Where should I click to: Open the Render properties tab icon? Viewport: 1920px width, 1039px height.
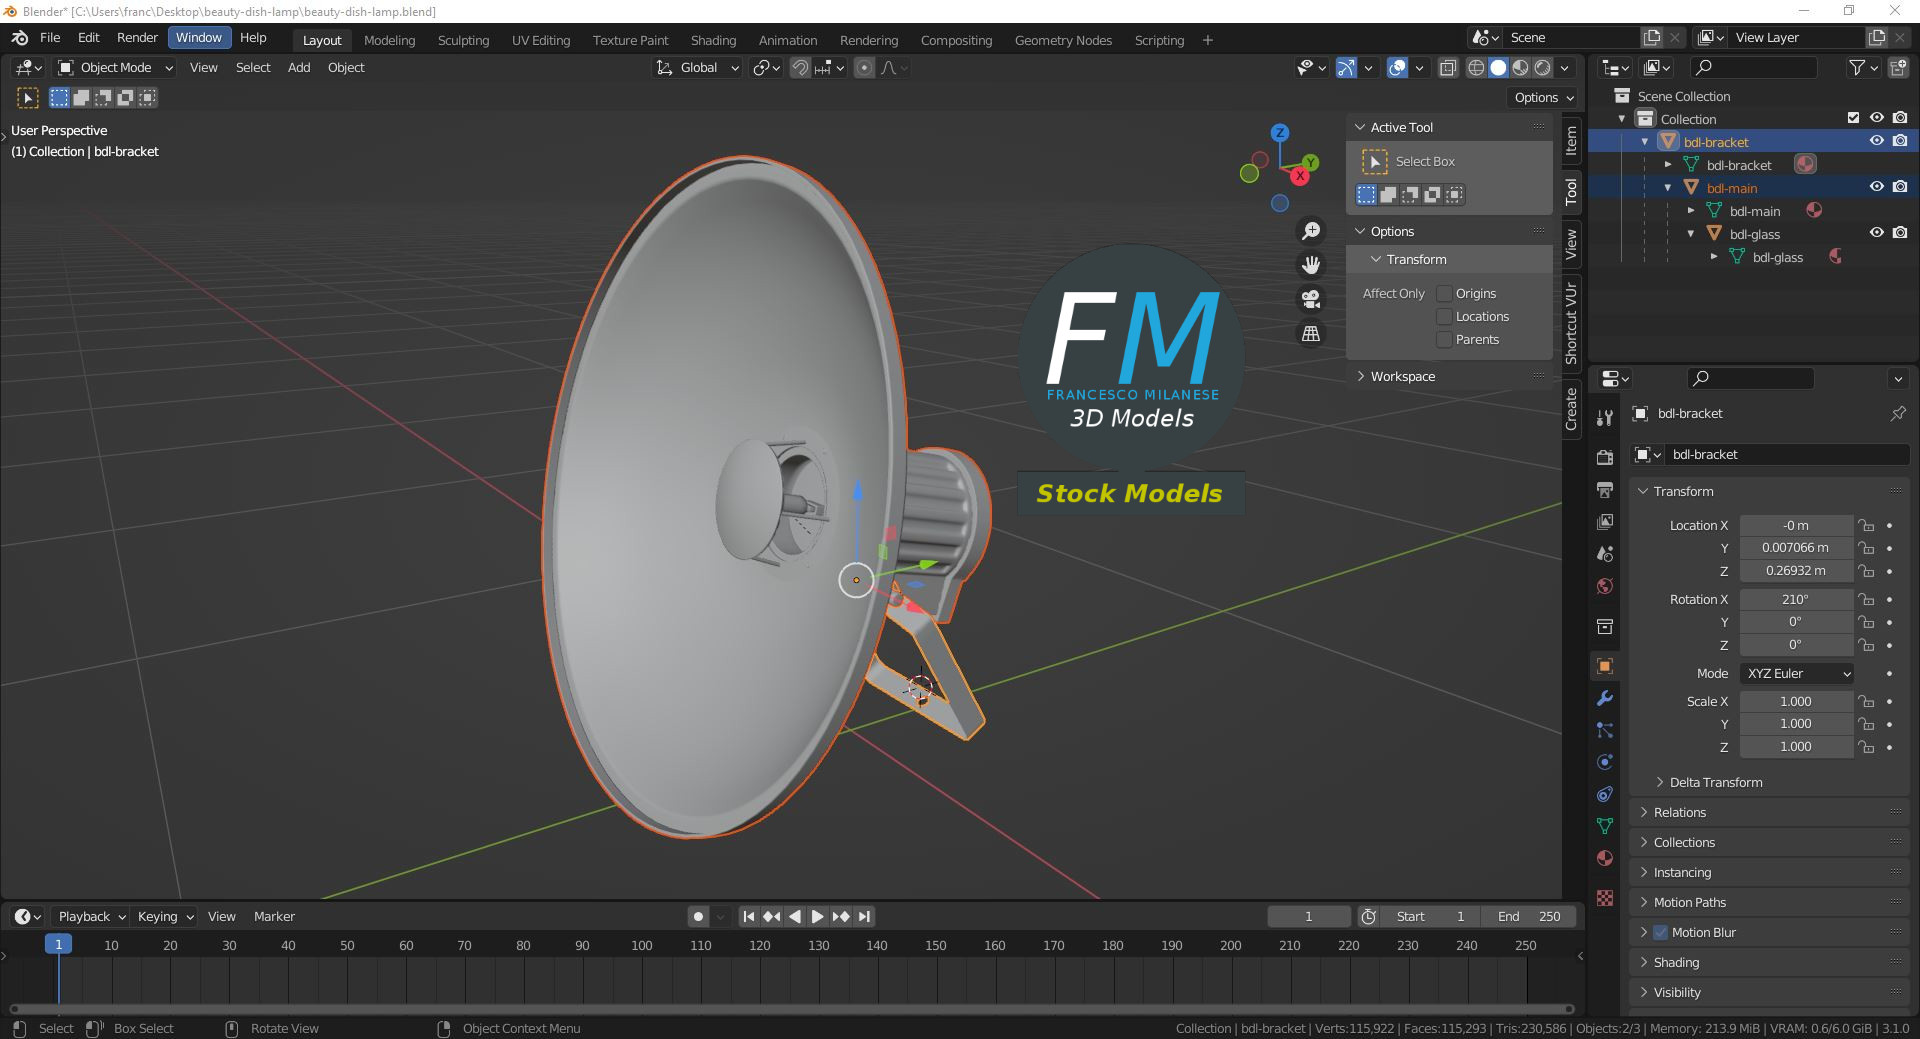1605,457
